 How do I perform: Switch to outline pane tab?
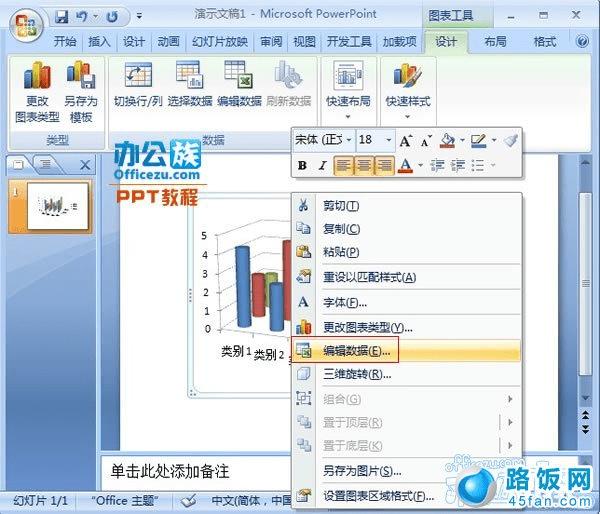(x=46, y=165)
